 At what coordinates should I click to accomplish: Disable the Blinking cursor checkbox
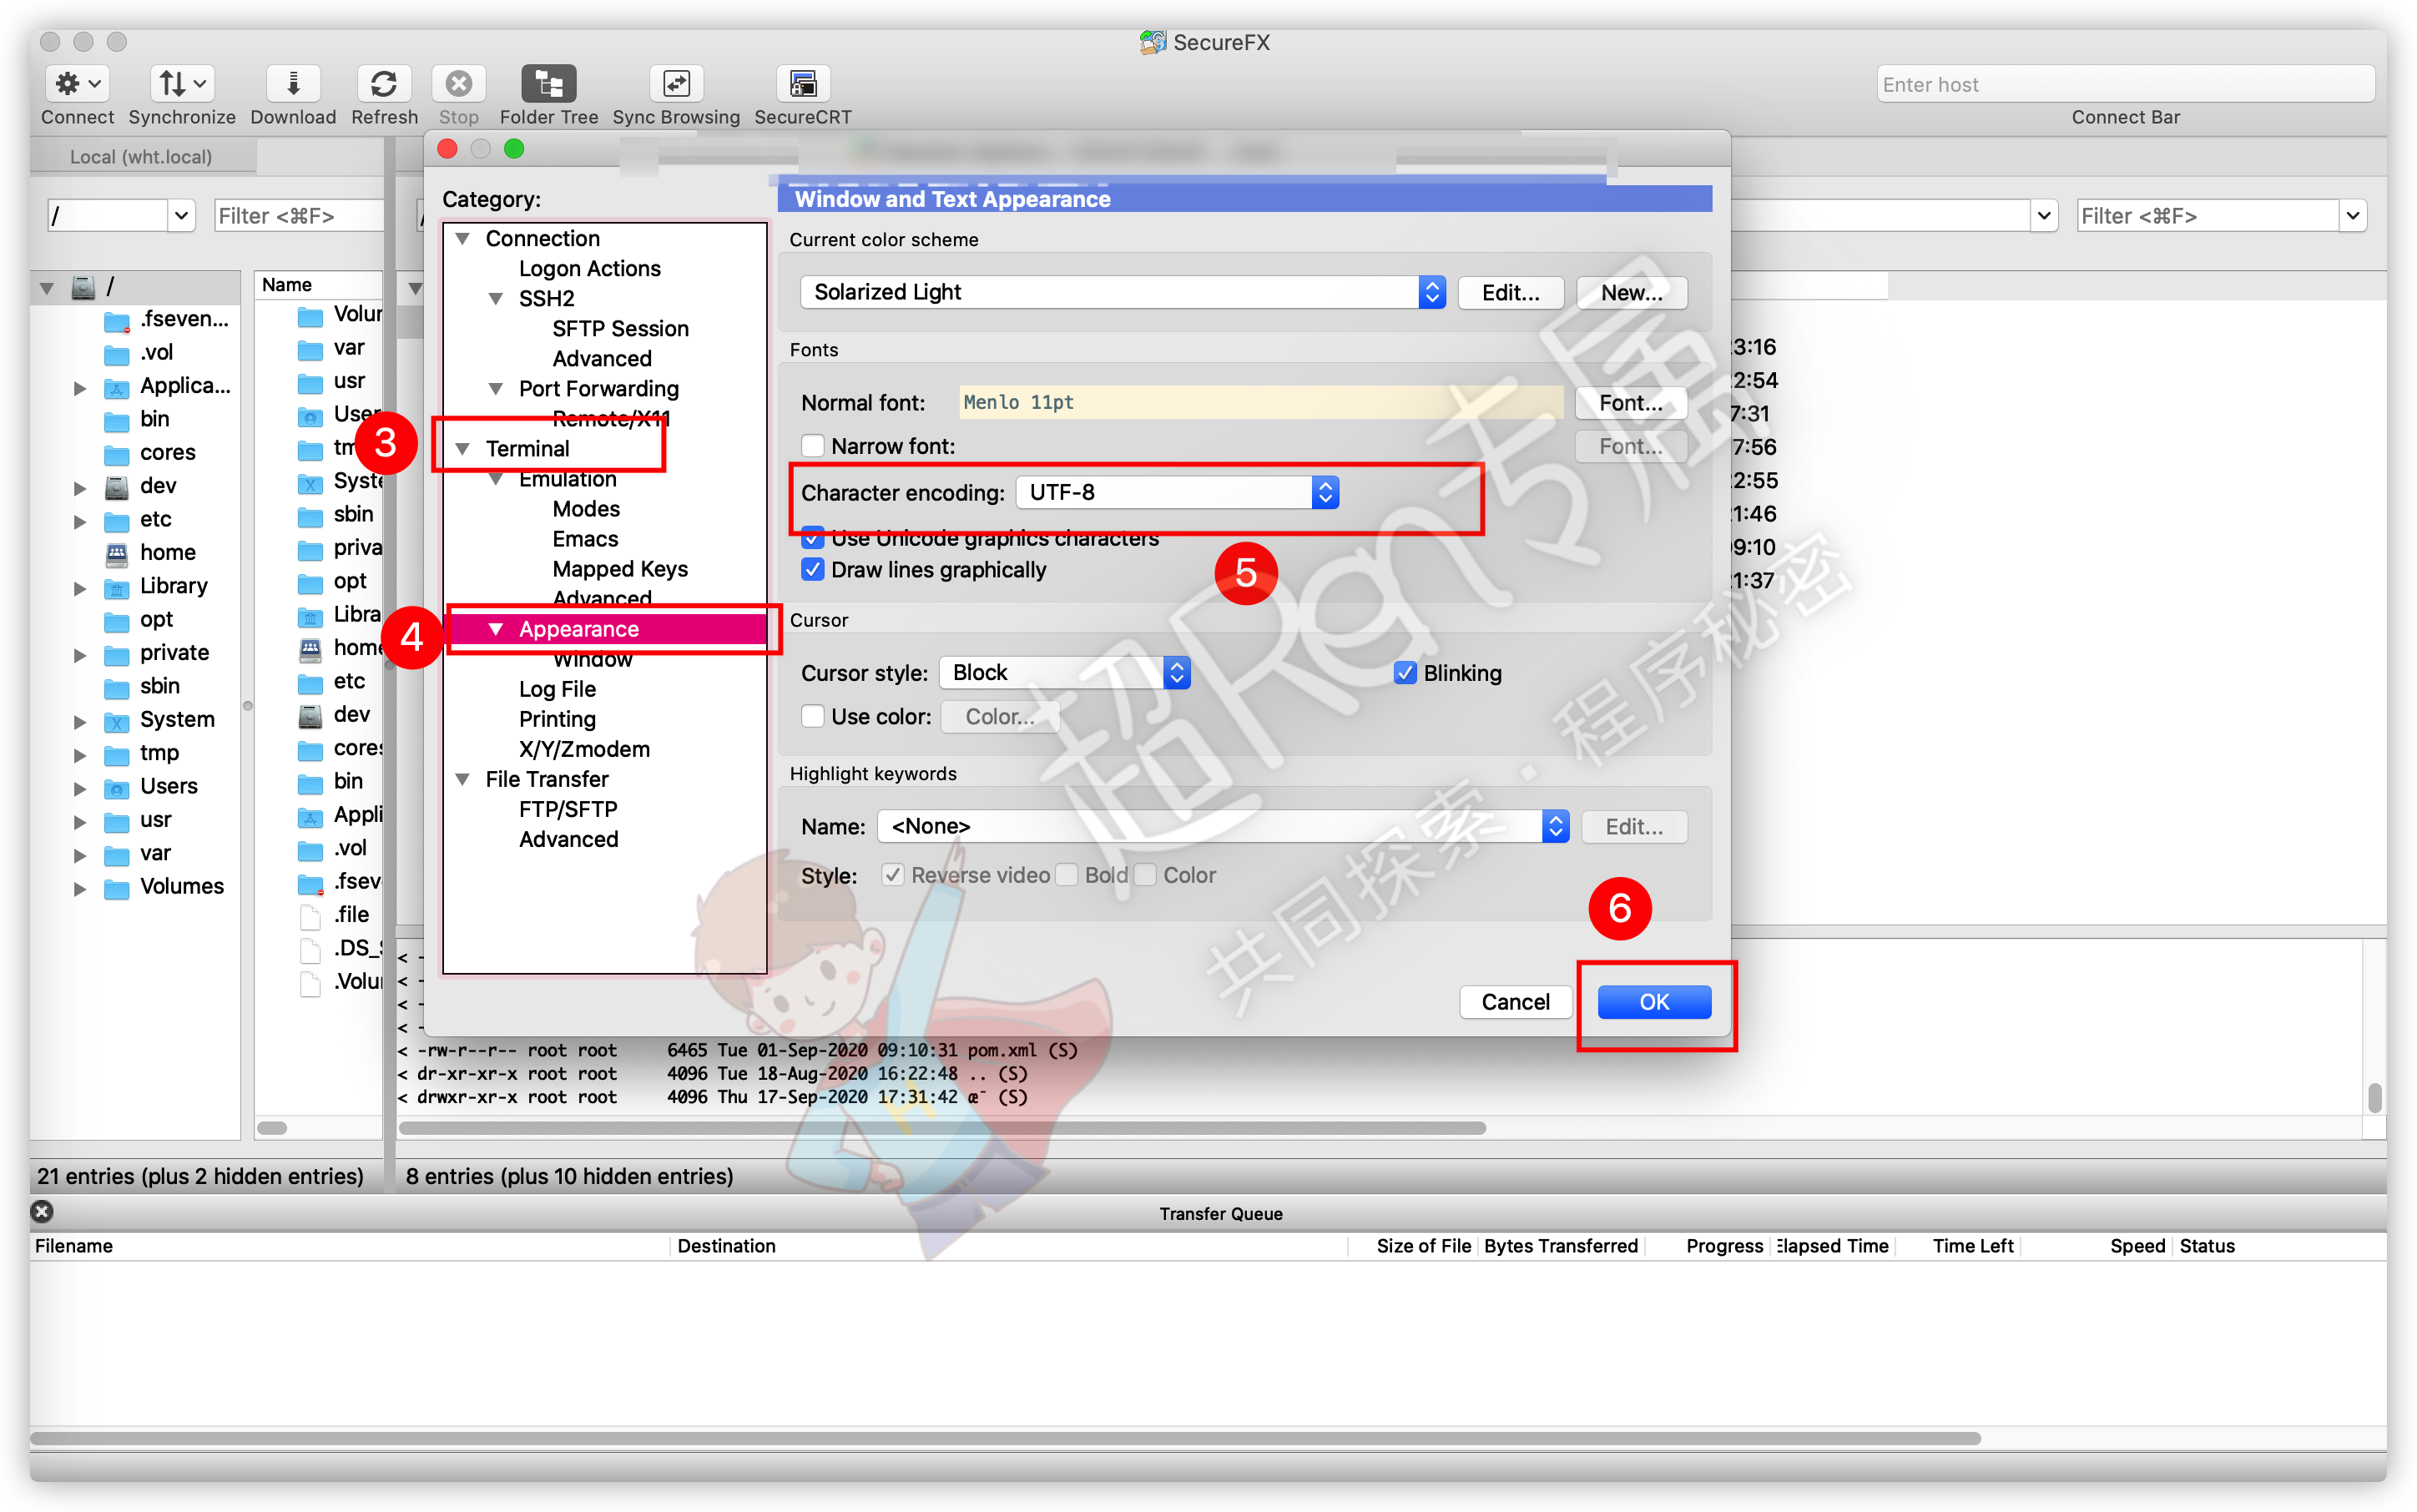coord(1405,673)
